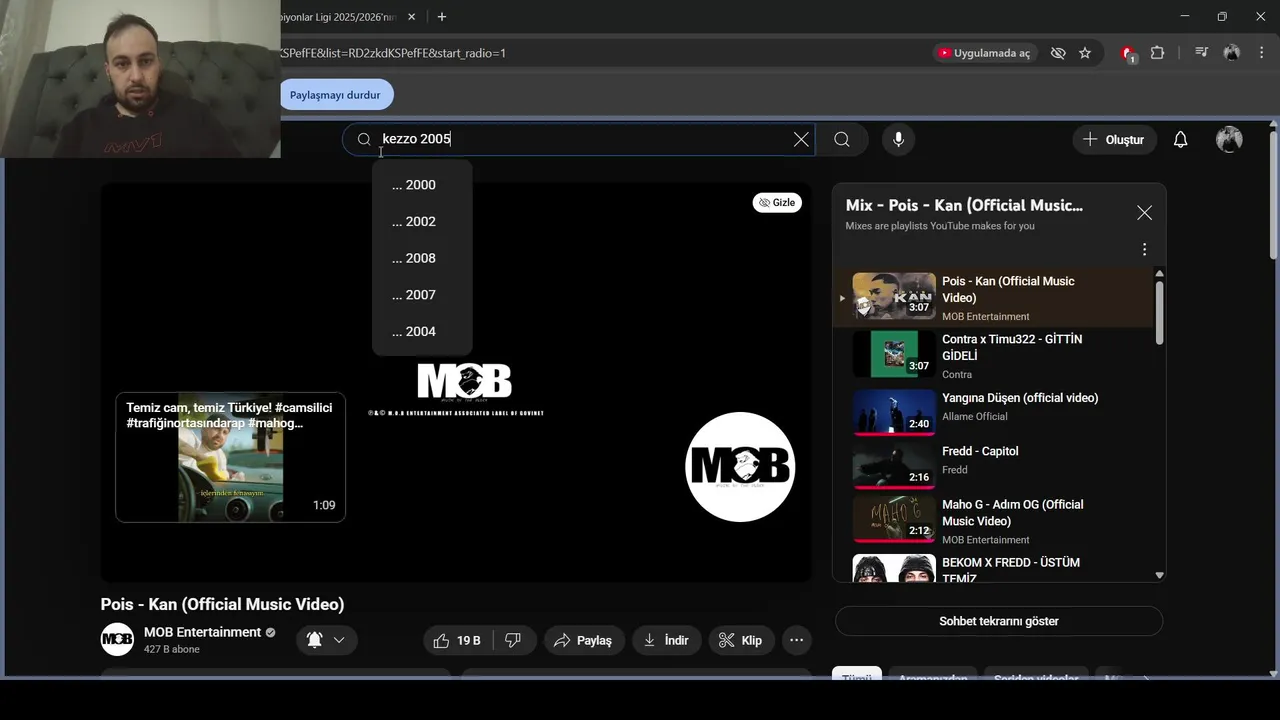Select the '... 2004' search suggestion
This screenshot has height=720, width=1280.
[x=422, y=331]
